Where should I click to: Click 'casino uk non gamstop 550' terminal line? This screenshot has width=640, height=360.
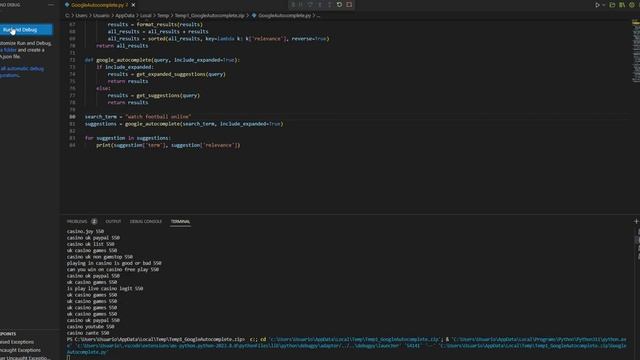(100, 257)
